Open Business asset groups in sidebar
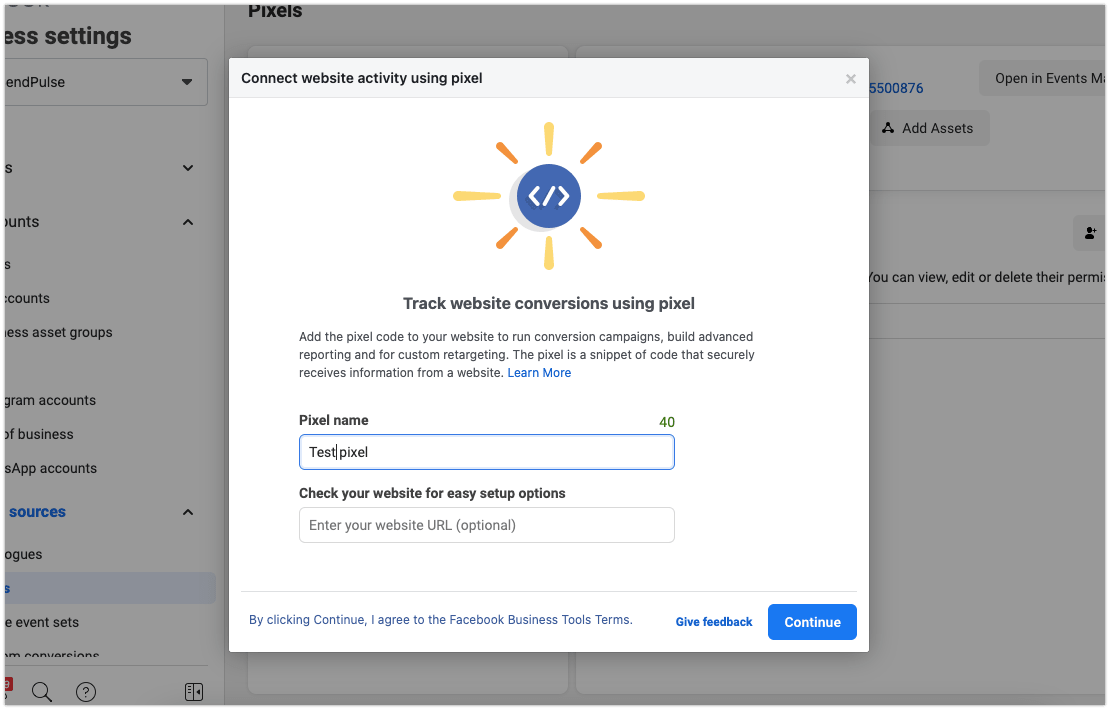 (58, 332)
